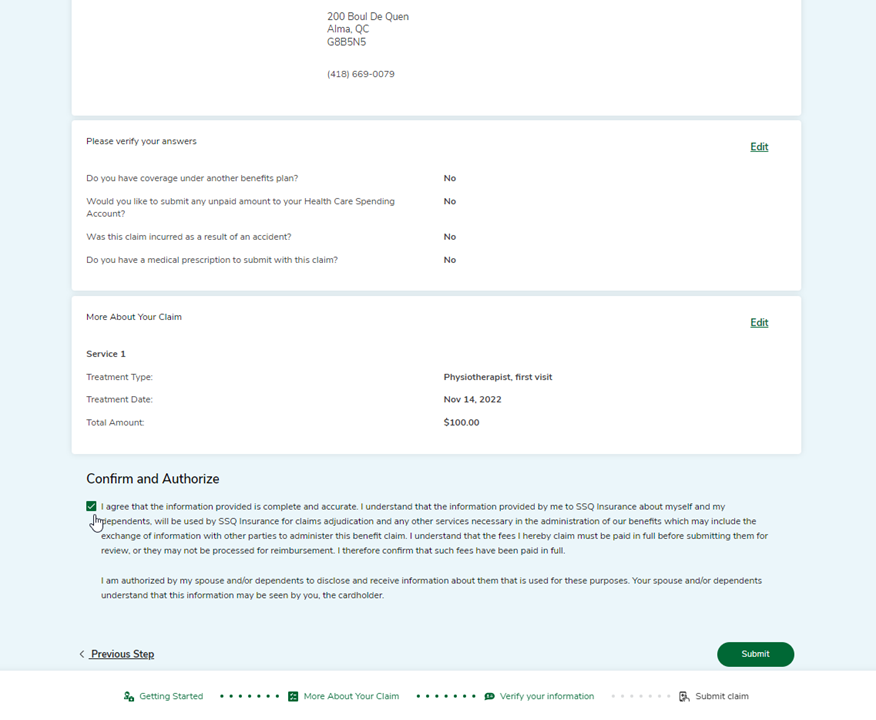The width and height of the screenshot is (876, 720).
Task: Click the provider phone number (418) 669-0079
Action: [x=361, y=74]
